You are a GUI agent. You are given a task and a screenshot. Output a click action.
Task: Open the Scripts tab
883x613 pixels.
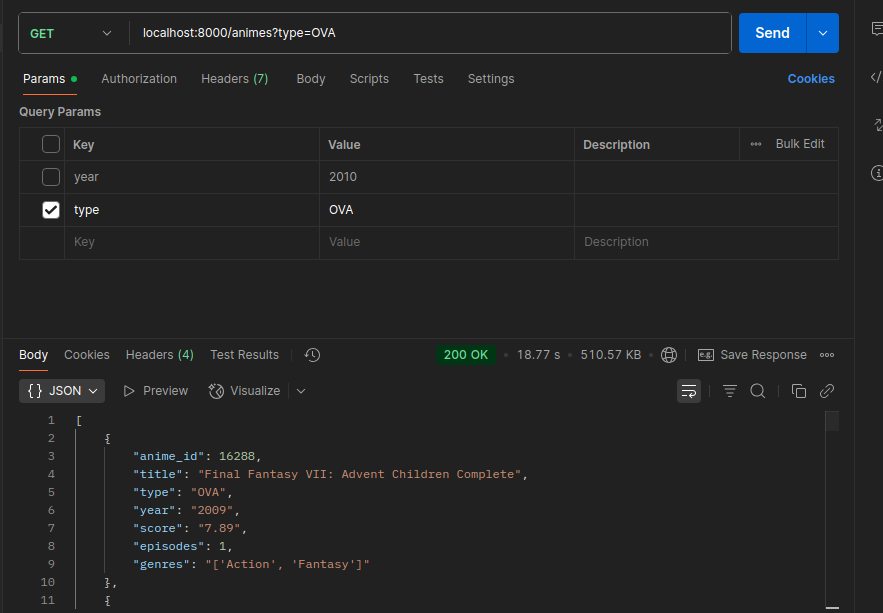point(369,79)
